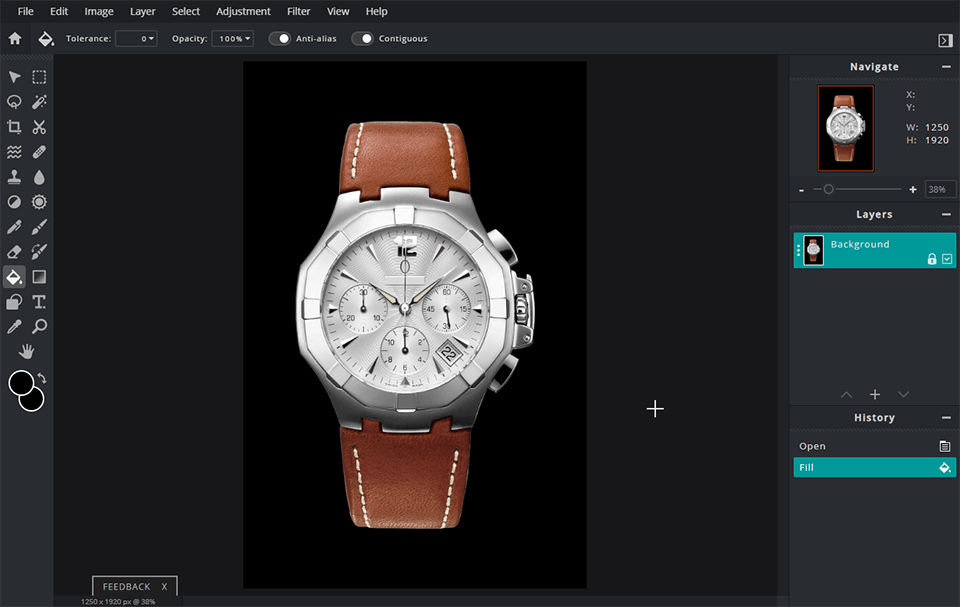Viewport: 960px width, 607px height.
Task: Select the Magic Wand tool
Action: (39, 101)
